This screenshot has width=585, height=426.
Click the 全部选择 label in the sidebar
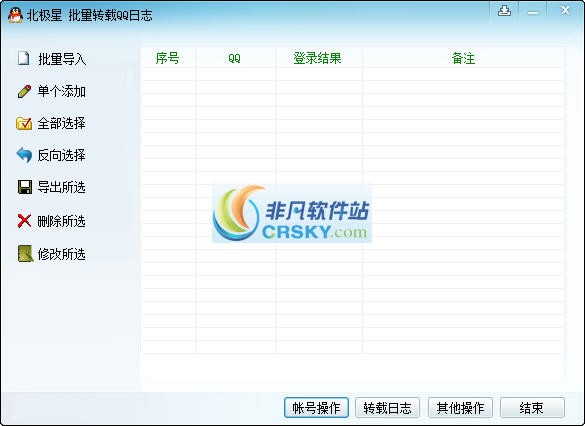coord(62,123)
